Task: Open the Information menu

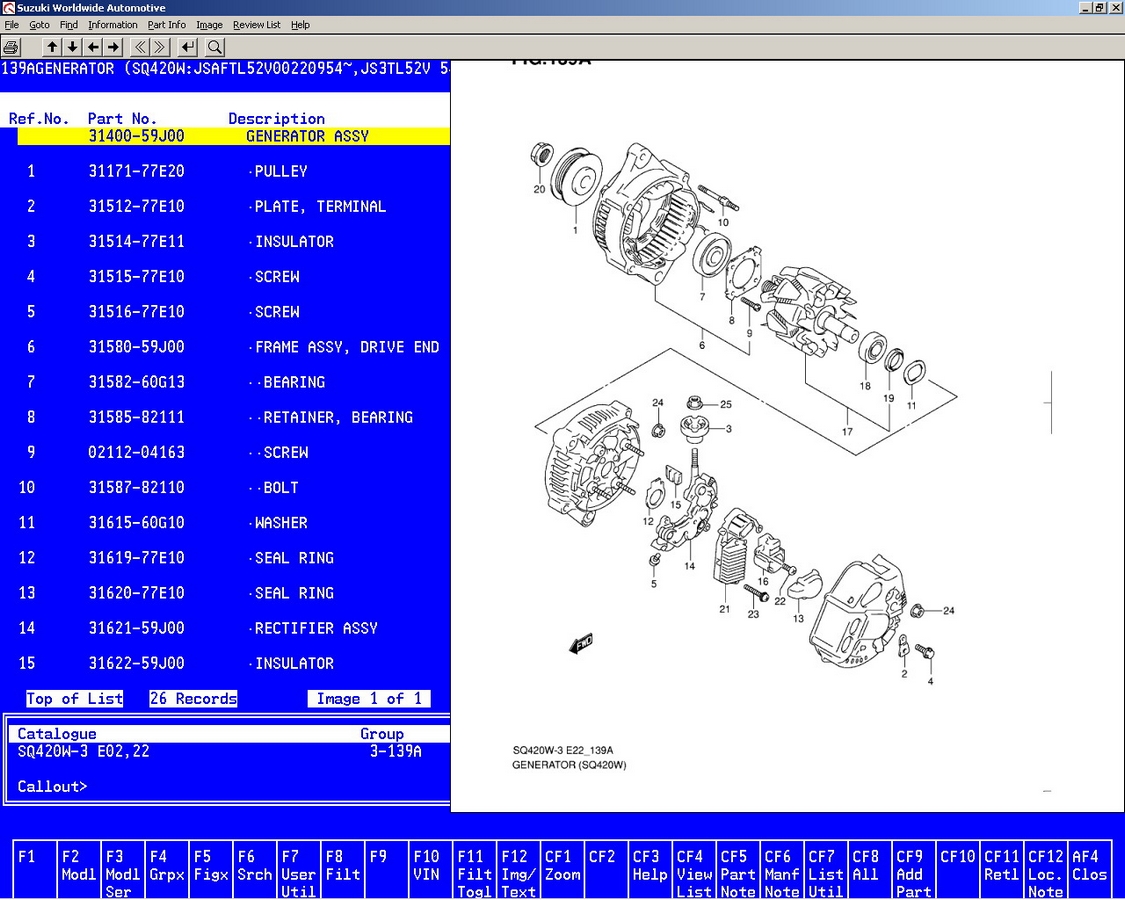Action: tap(113, 24)
